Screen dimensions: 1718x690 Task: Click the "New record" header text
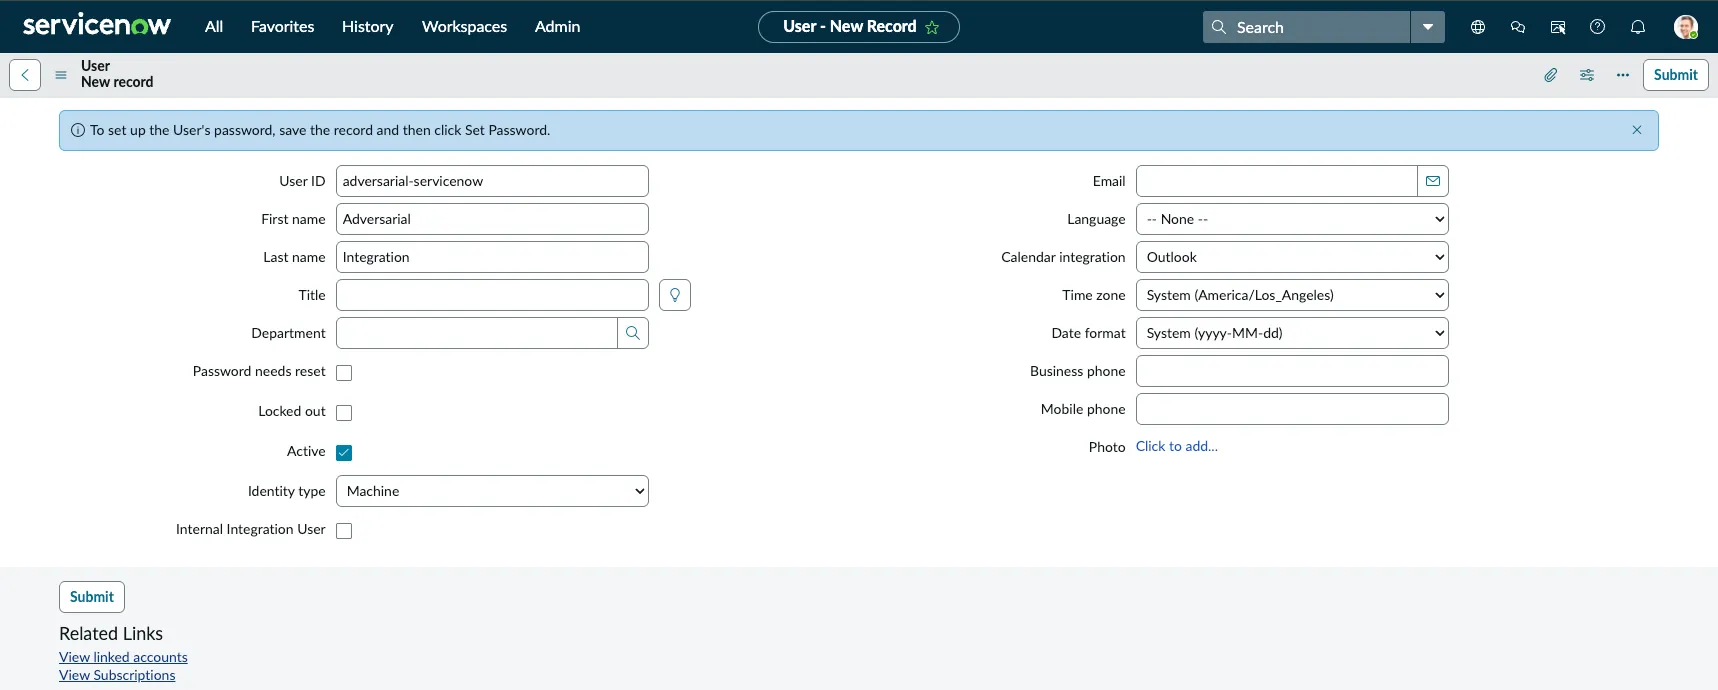click(x=117, y=82)
